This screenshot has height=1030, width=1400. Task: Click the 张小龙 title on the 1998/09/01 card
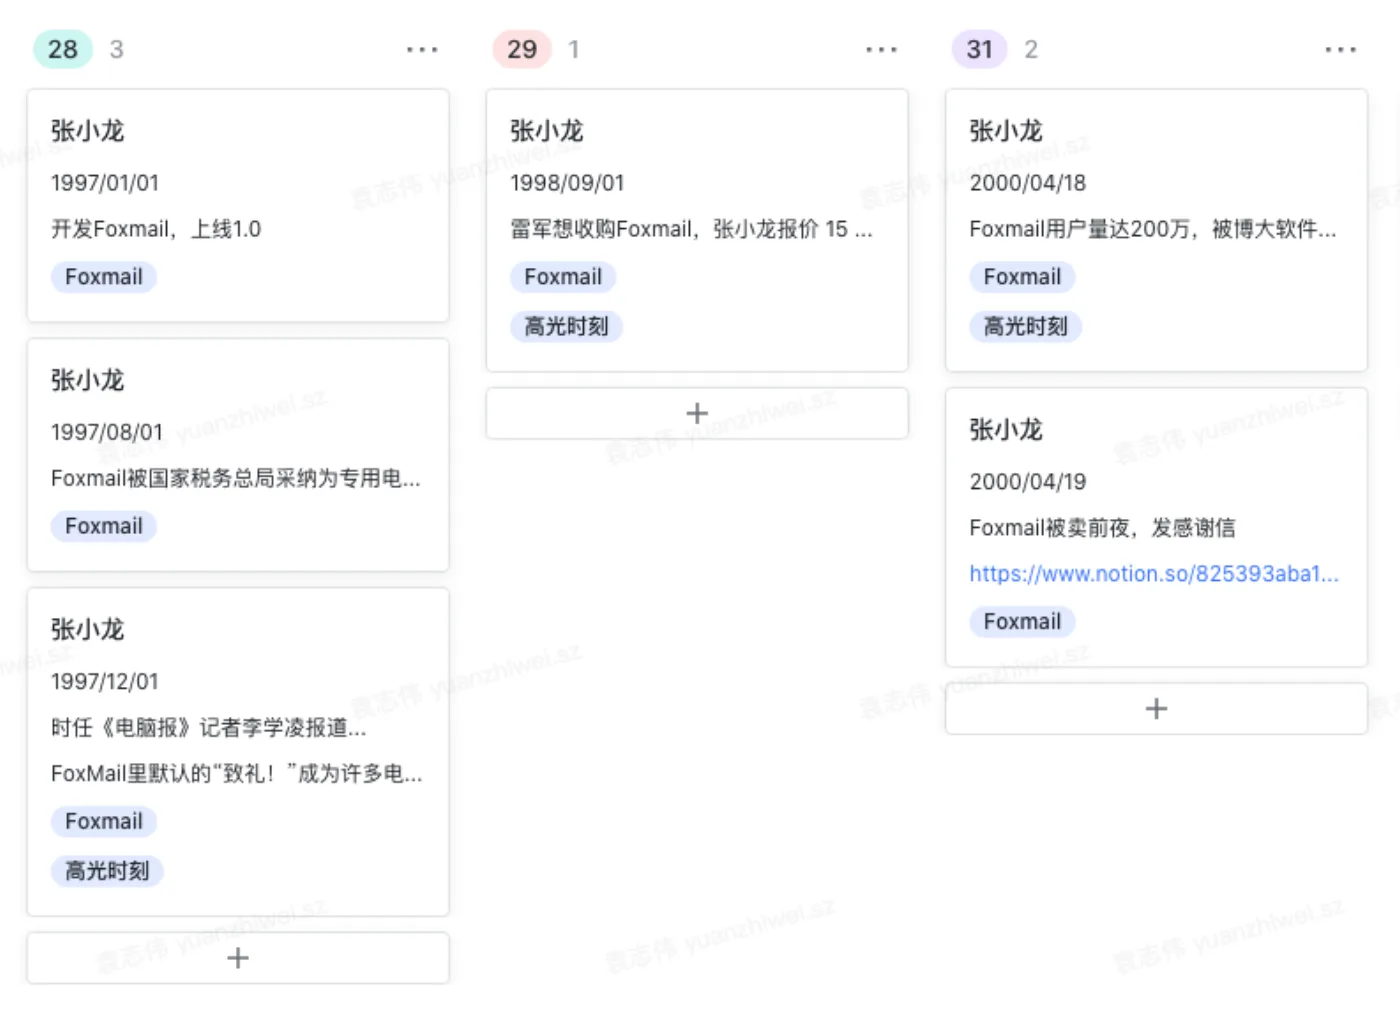(546, 131)
